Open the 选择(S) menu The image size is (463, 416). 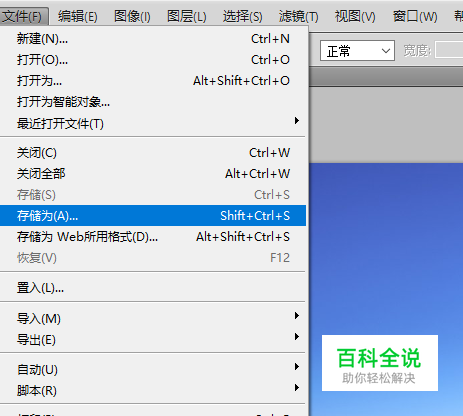pyautogui.click(x=242, y=16)
